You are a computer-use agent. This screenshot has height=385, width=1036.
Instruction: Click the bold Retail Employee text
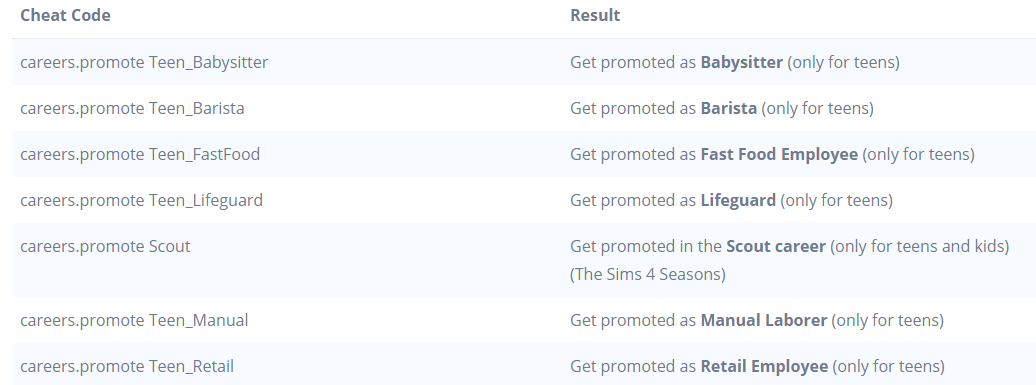click(764, 367)
